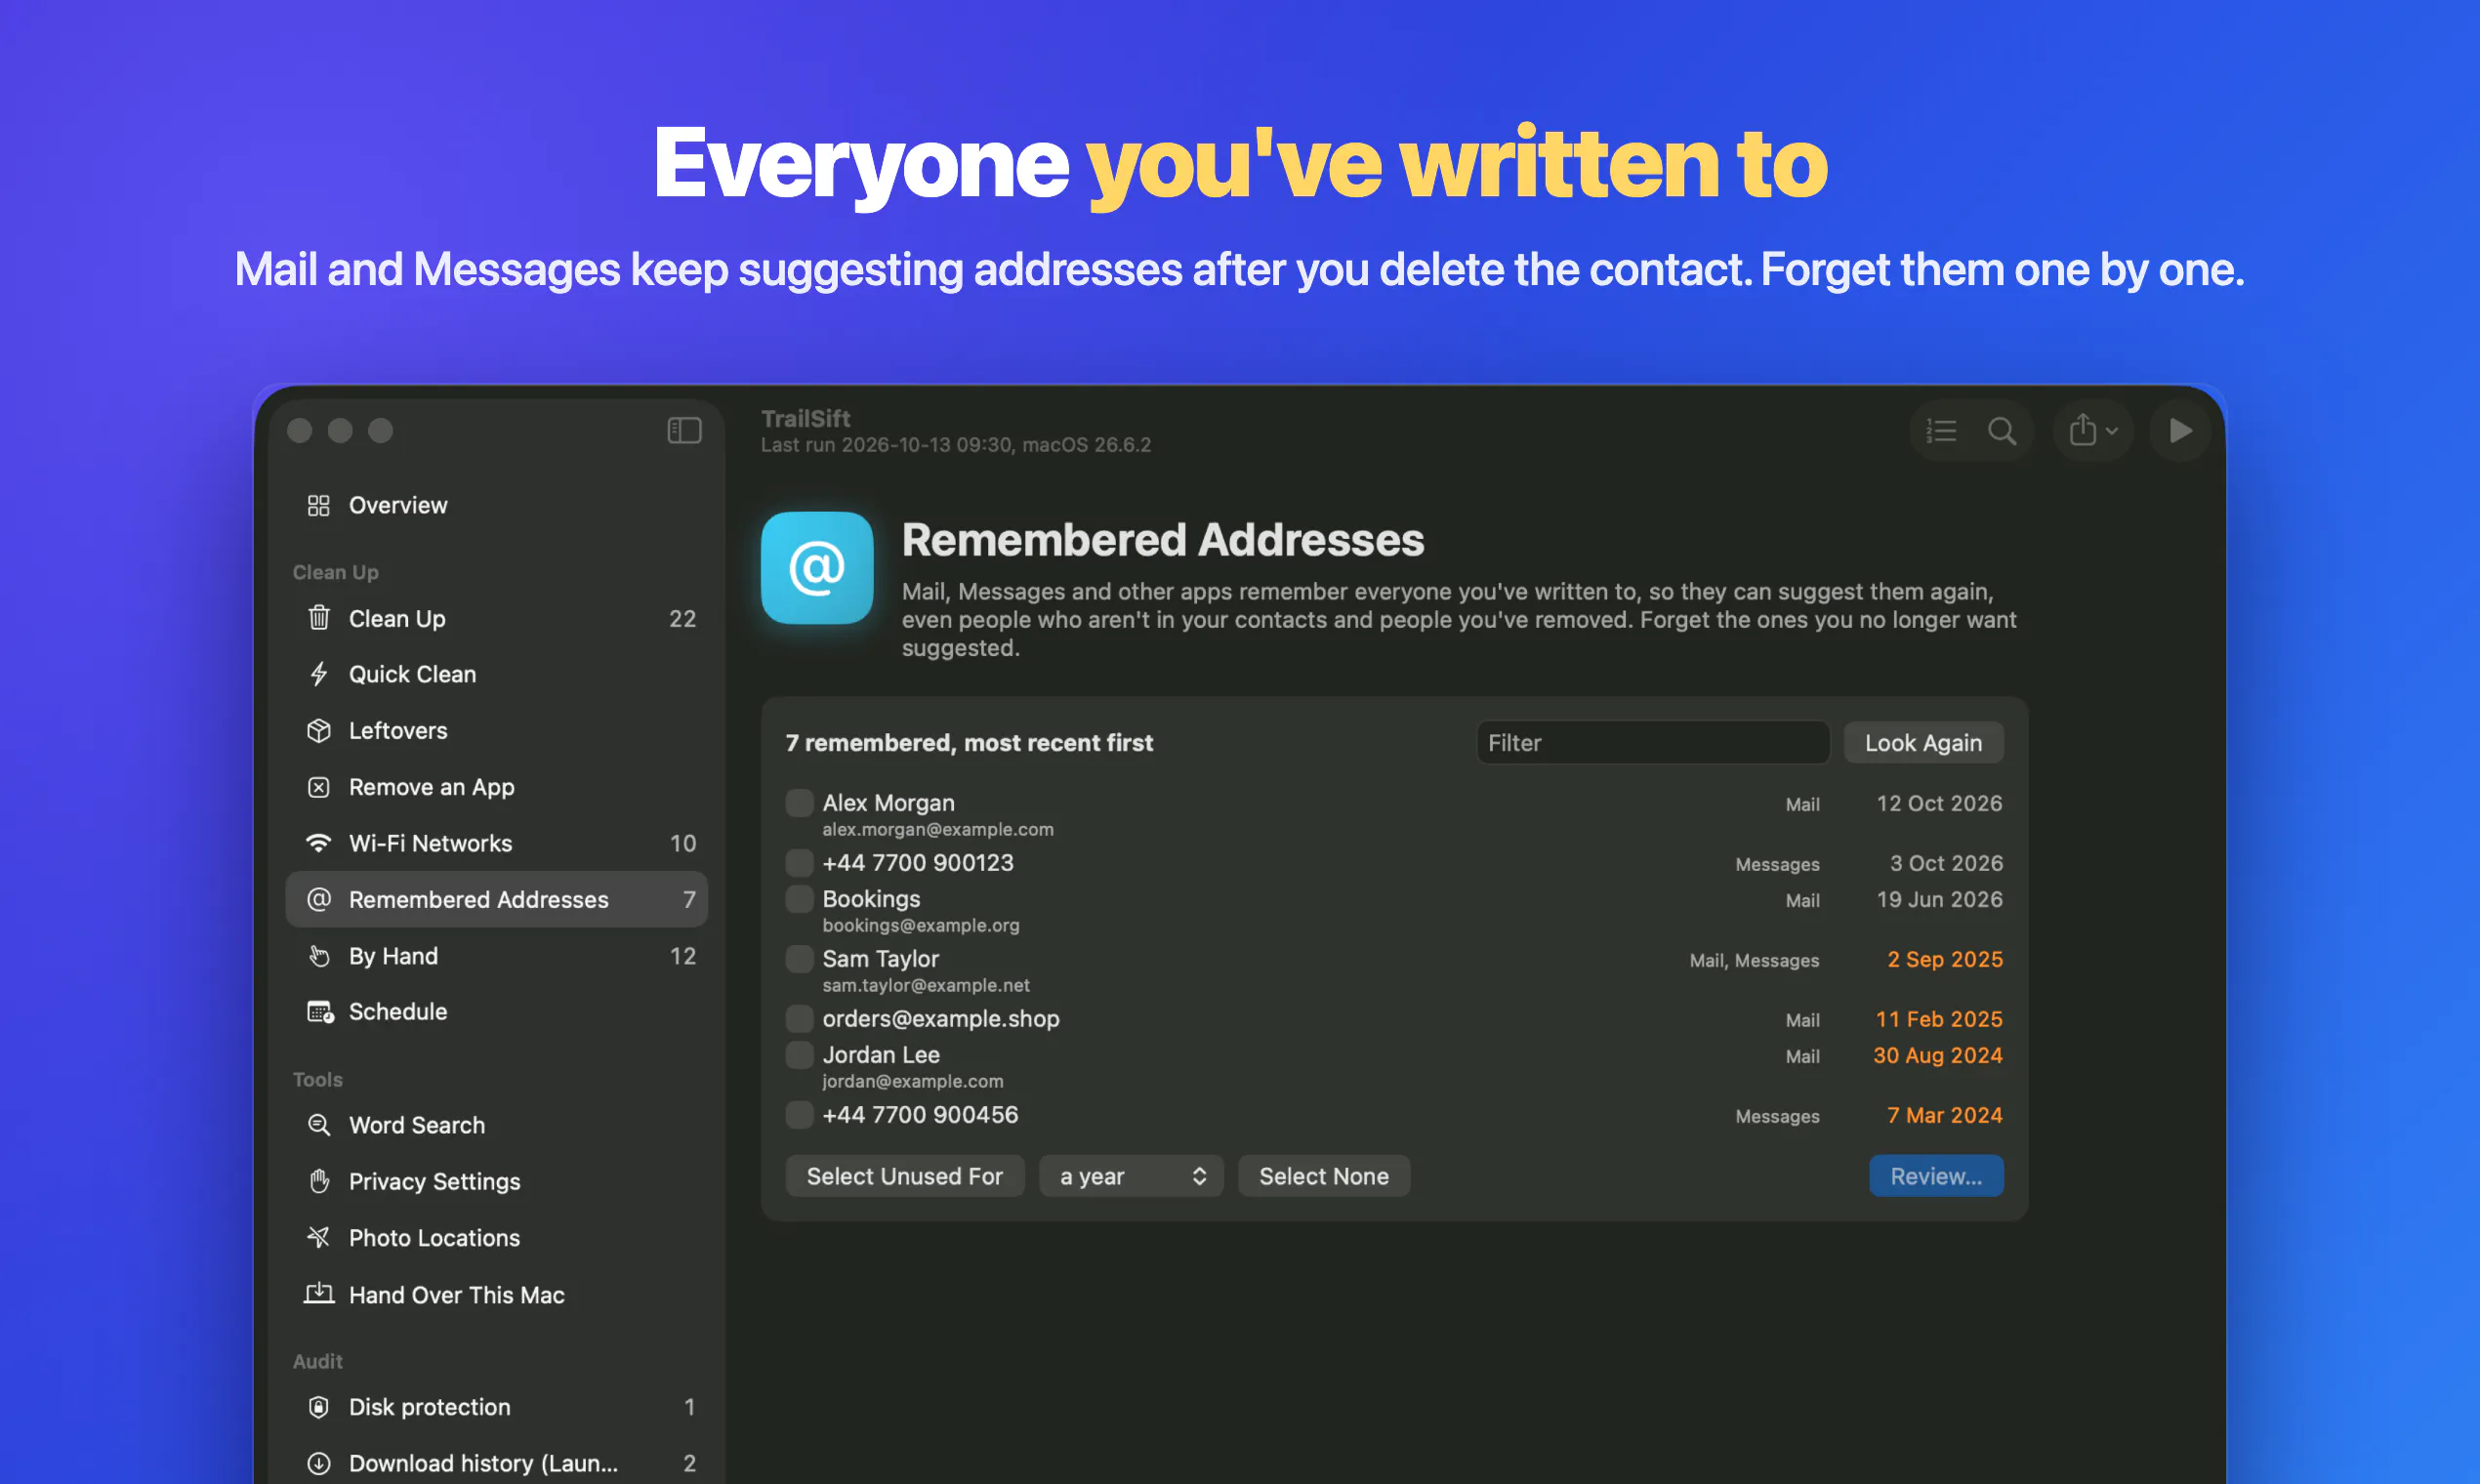This screenshot has height=1484, width=2480.
Task: Click Select Unused For button
Action: pos(904,1176)
